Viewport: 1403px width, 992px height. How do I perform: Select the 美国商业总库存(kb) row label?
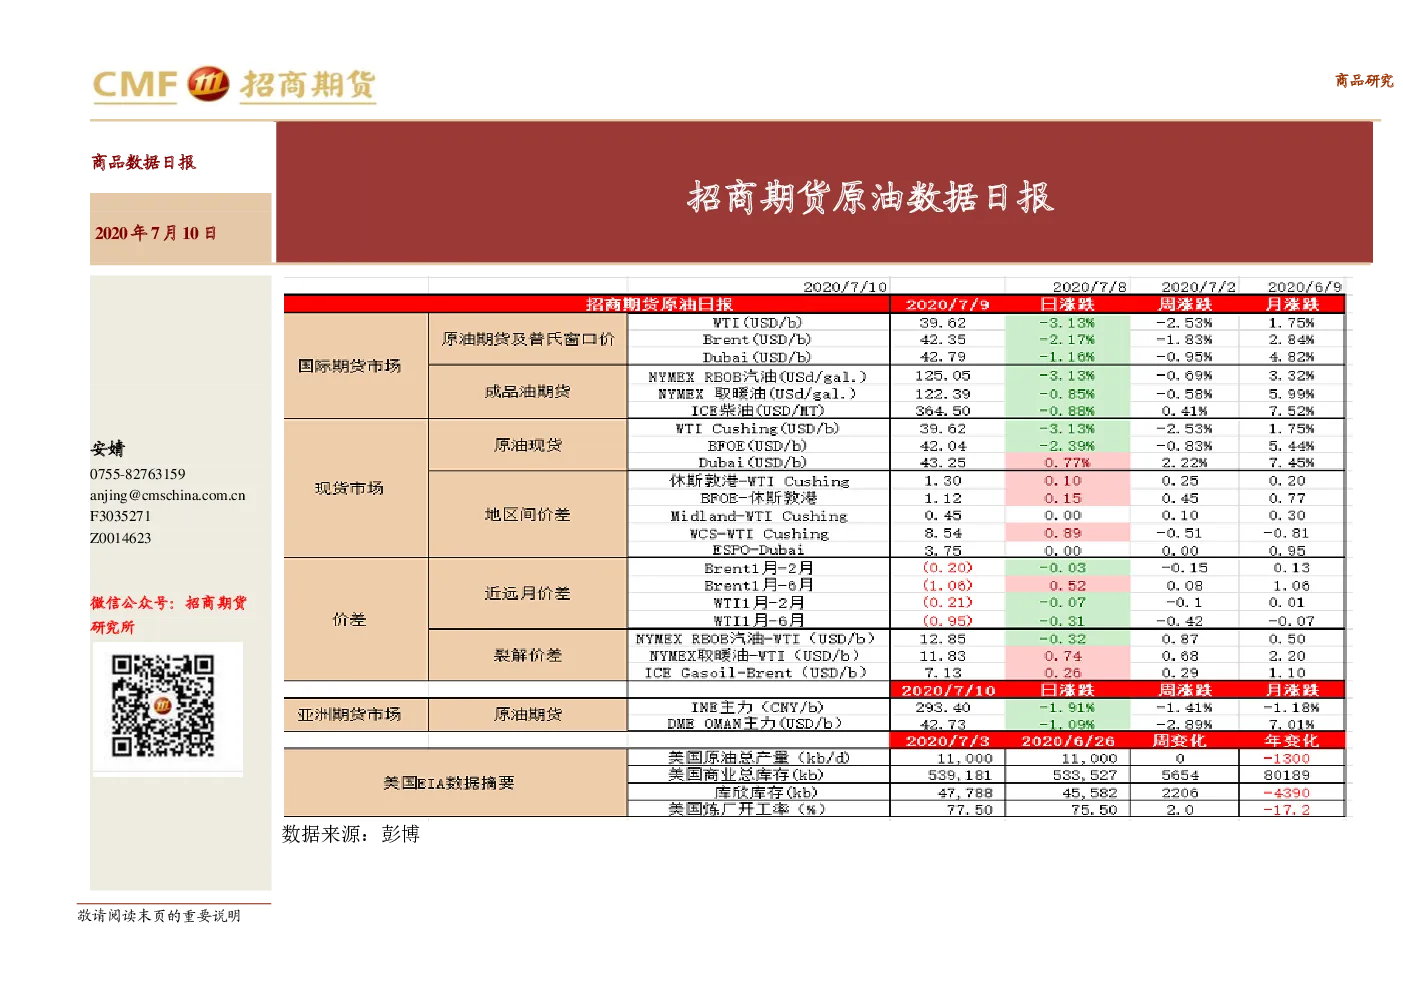tap(746, 775)
